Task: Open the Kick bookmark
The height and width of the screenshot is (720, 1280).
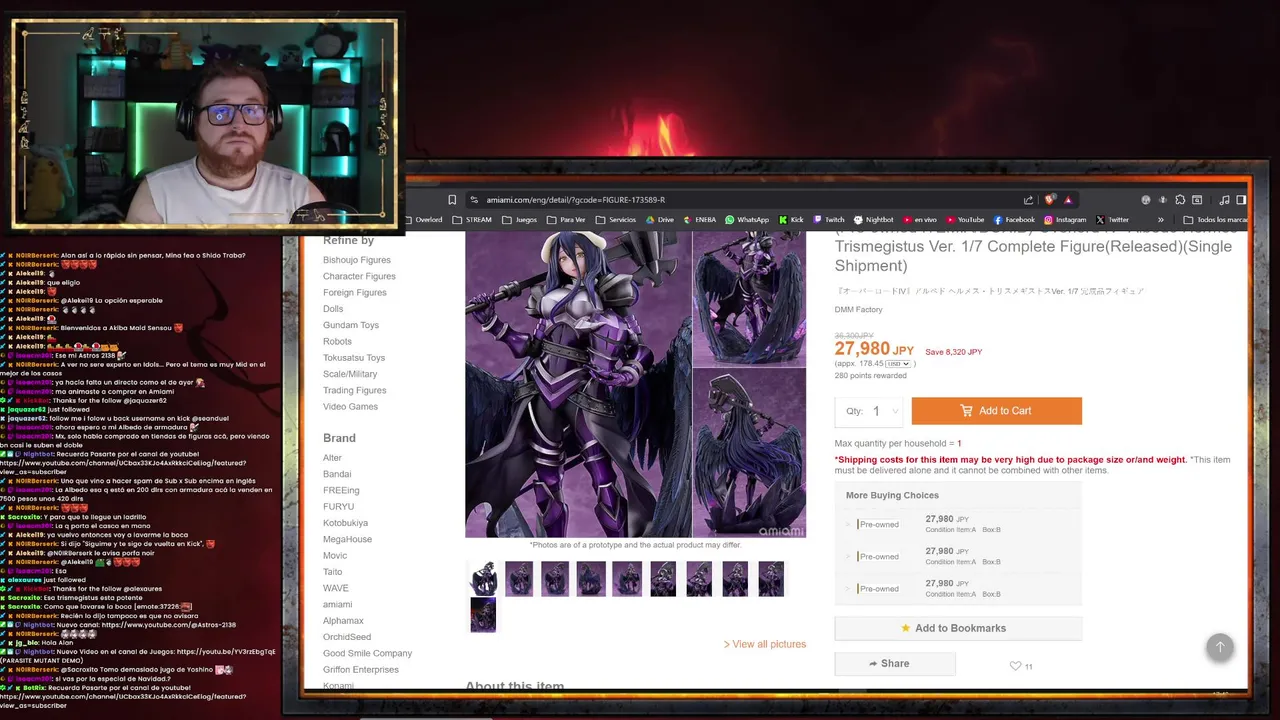Action: (x=791, y=220)
